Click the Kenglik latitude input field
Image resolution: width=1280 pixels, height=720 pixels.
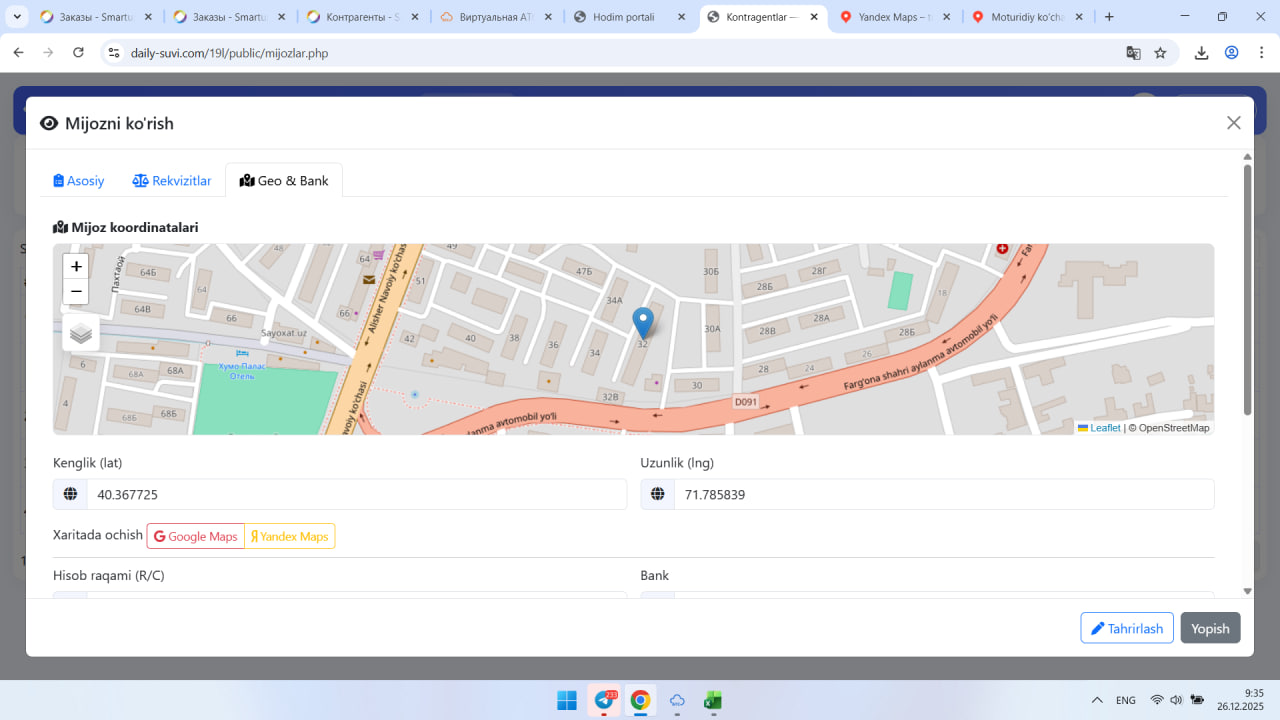click(x=355, y=495)
